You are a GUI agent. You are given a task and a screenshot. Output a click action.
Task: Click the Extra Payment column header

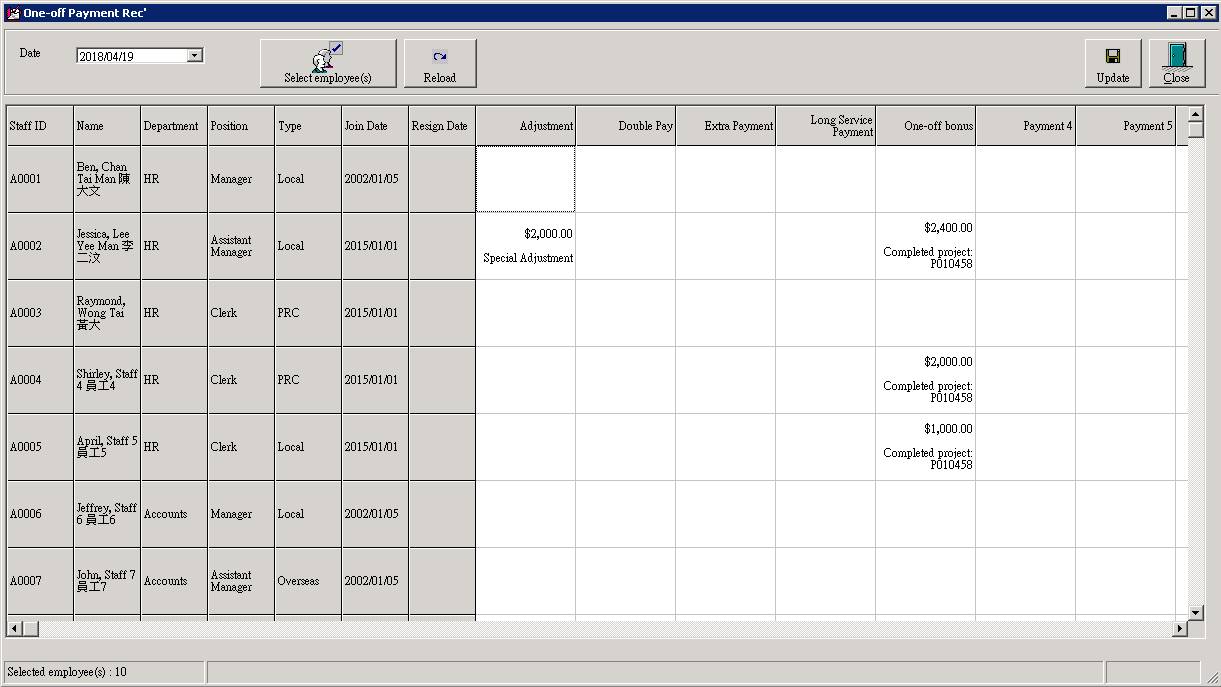[x=726, y=126]
